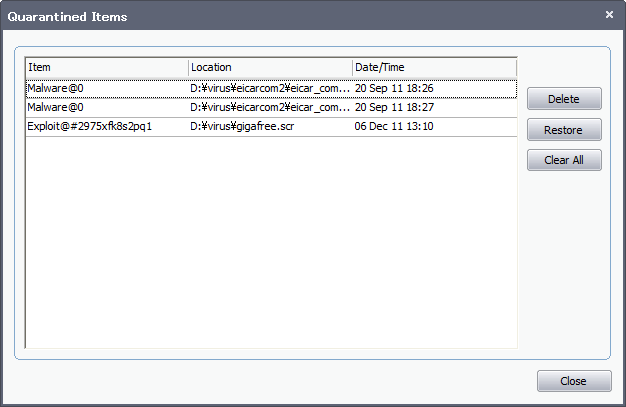Click the 06 Dec 11 13:10 date cell
This screenshot has height=407, width=626.
point(394,127)
